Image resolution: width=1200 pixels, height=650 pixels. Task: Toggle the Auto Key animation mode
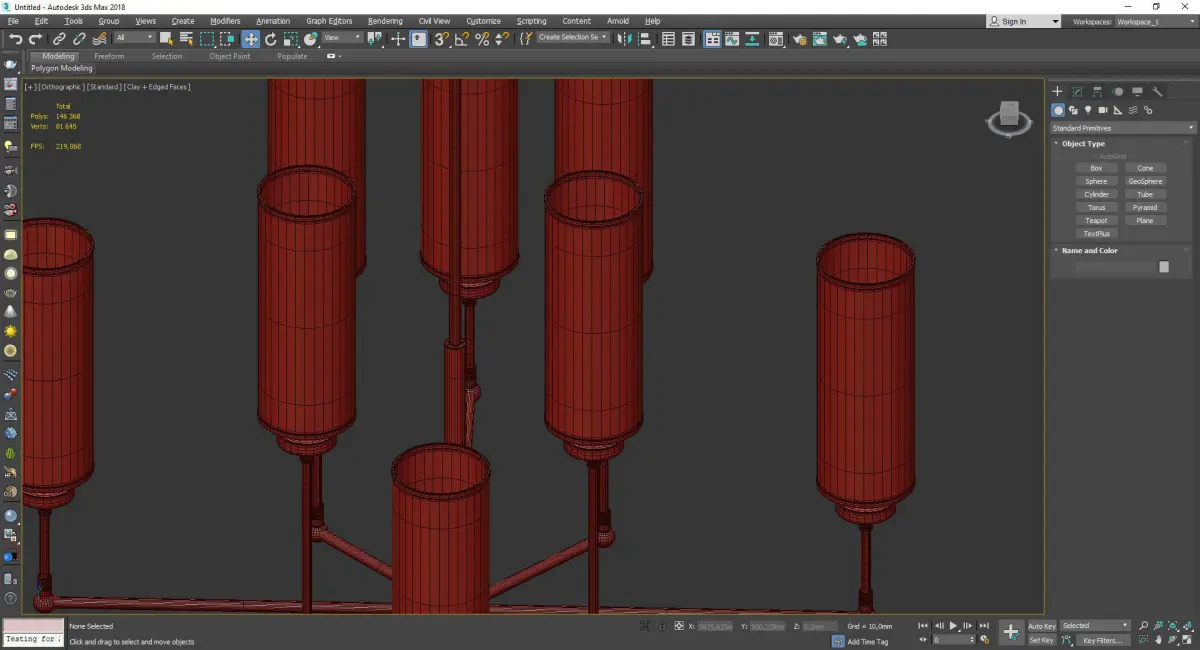(1041, 626)
